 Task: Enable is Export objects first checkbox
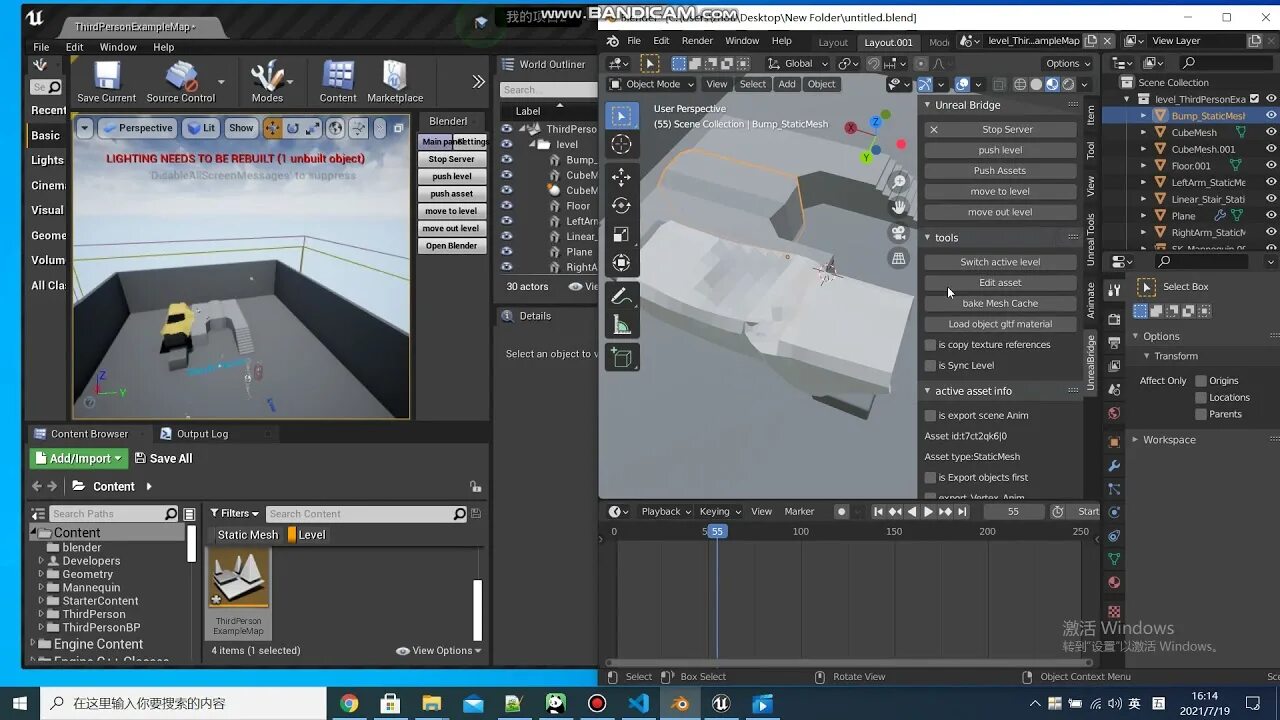930,478
